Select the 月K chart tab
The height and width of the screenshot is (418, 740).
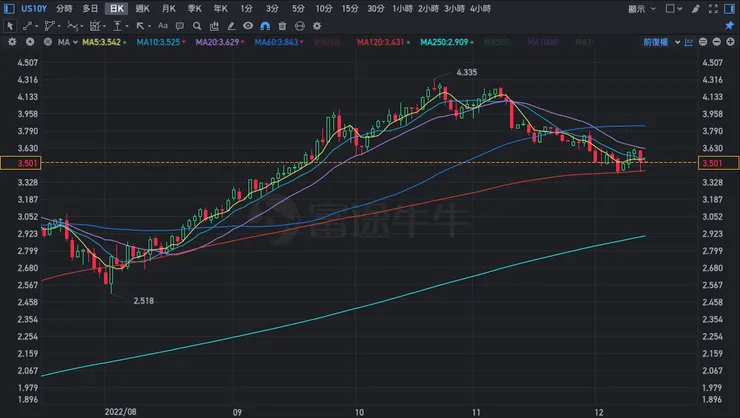tap(168, 8)
